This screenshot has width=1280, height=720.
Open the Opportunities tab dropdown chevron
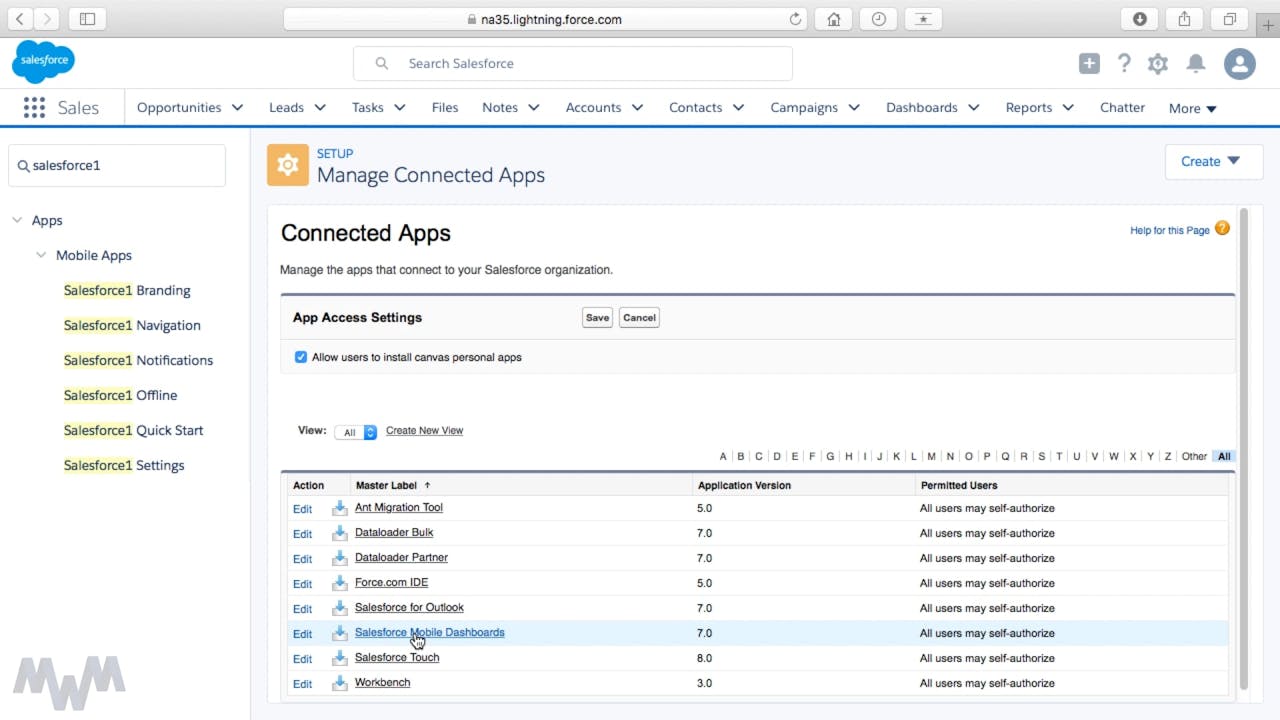pyautogui.click(x=237, y=108)
